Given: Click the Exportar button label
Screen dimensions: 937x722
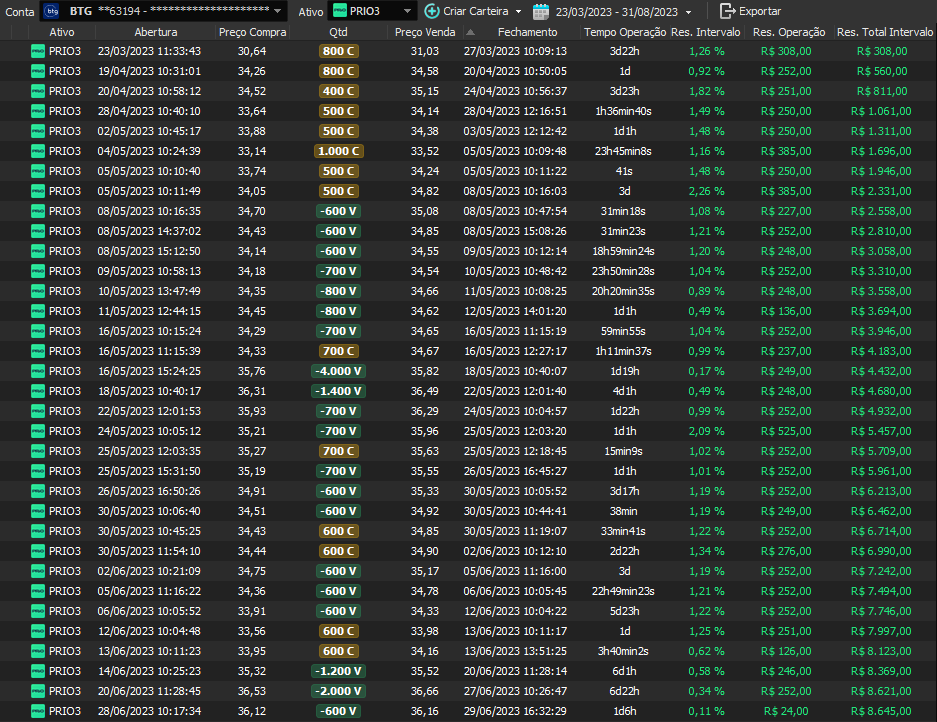Looking at the screenshot, I should click(760, 11).
